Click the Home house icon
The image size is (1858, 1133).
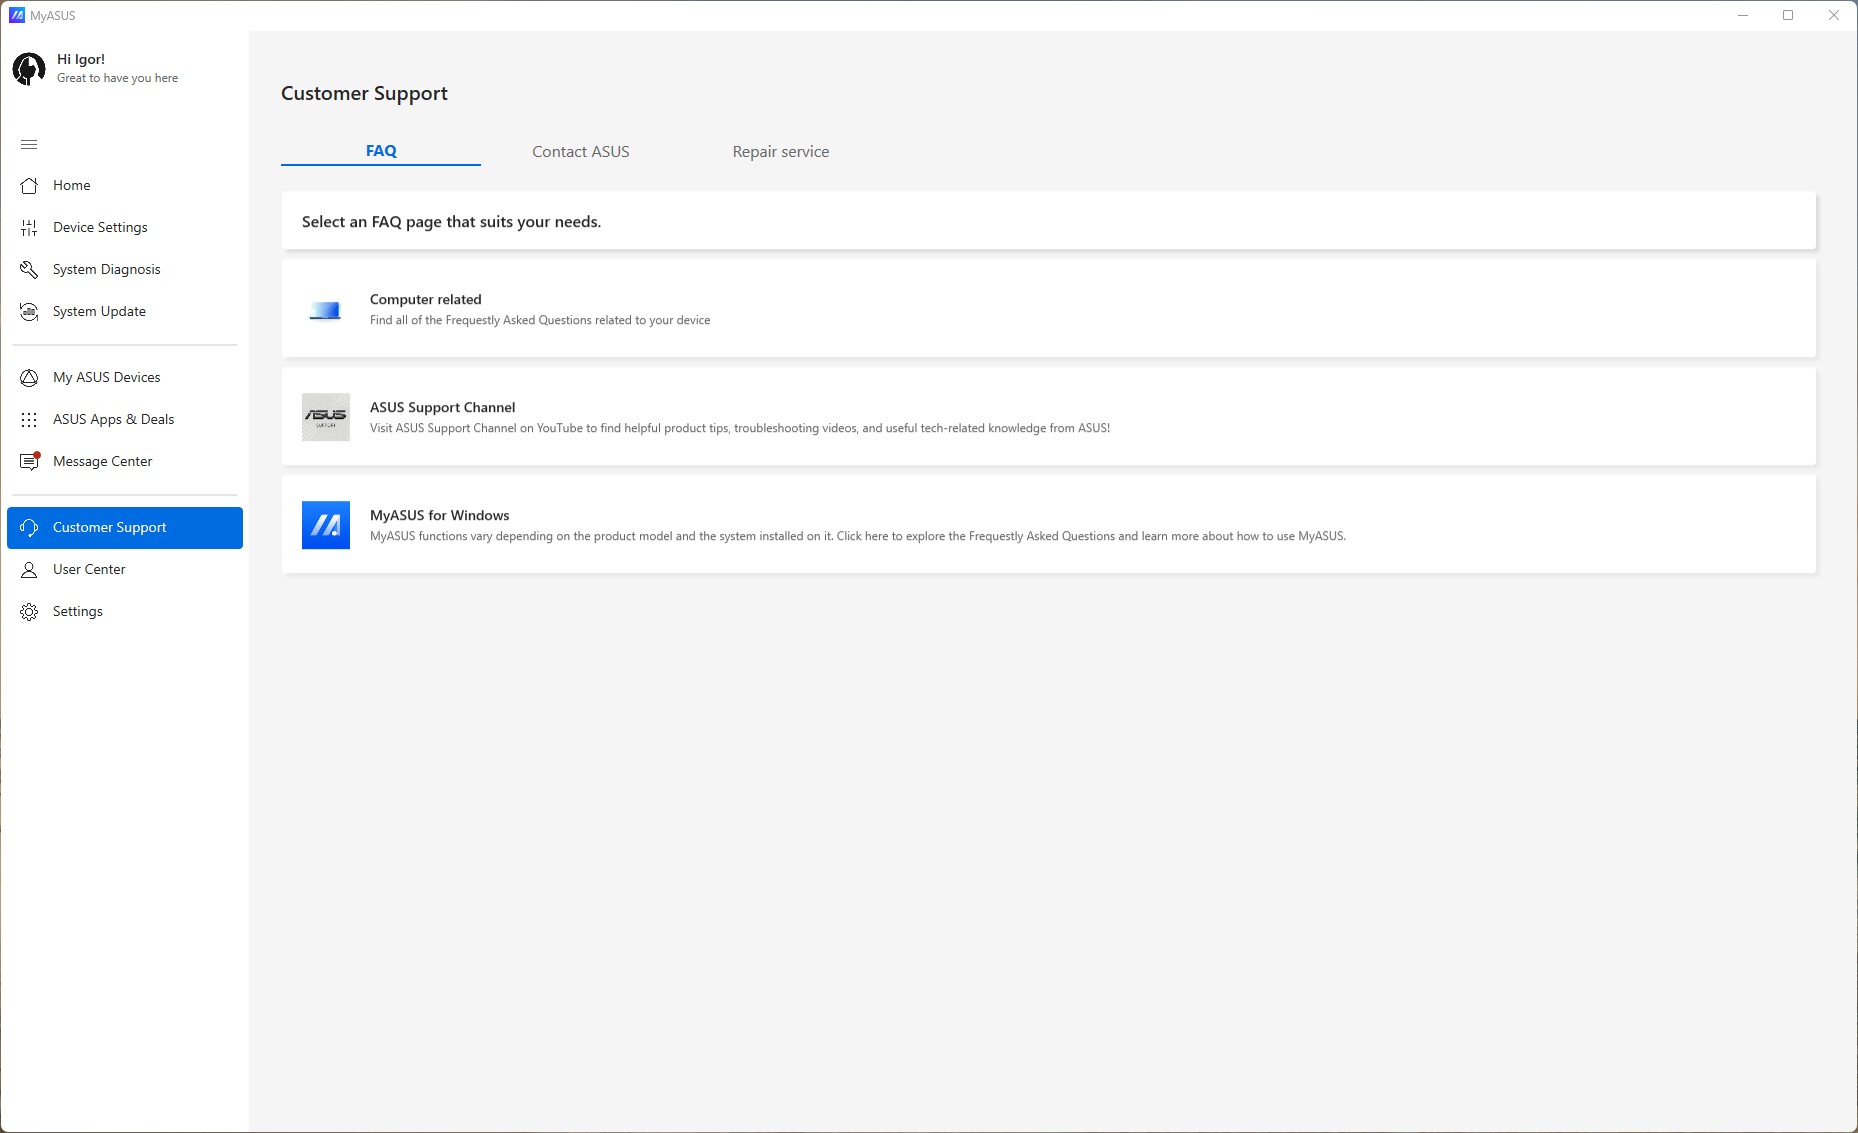pyautogui.click(x=29, y=186)
